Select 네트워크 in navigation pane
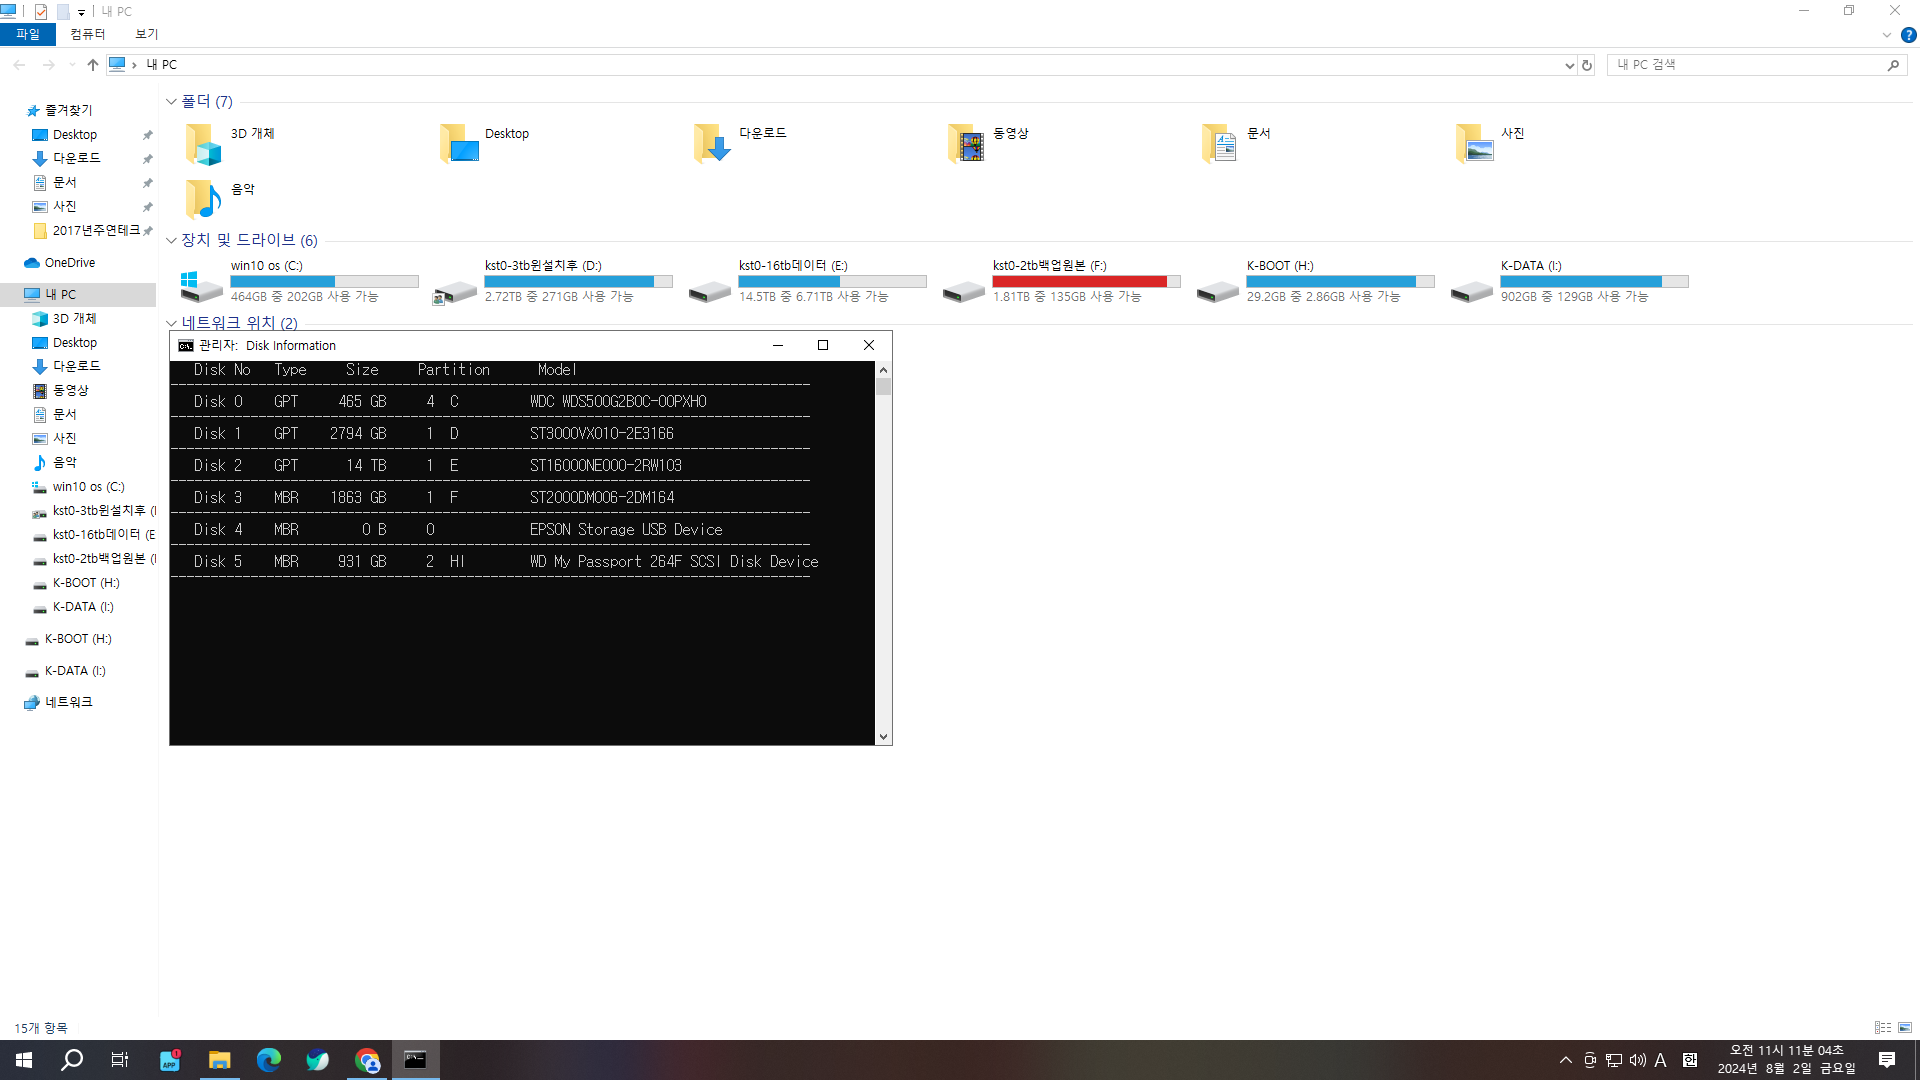This screenshot has width=1920, height=1080. [68, 703]
